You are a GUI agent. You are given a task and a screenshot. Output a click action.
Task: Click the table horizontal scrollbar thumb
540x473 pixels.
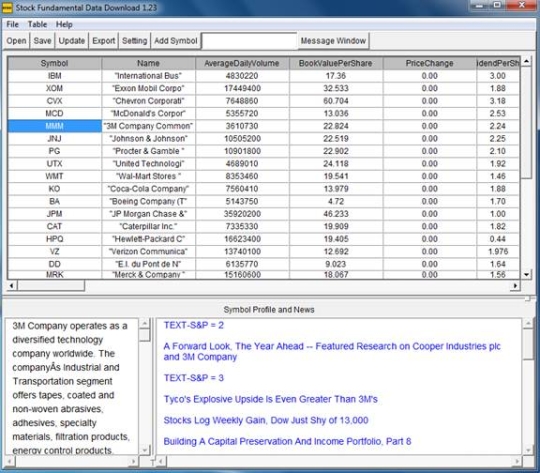pos(51,286)
